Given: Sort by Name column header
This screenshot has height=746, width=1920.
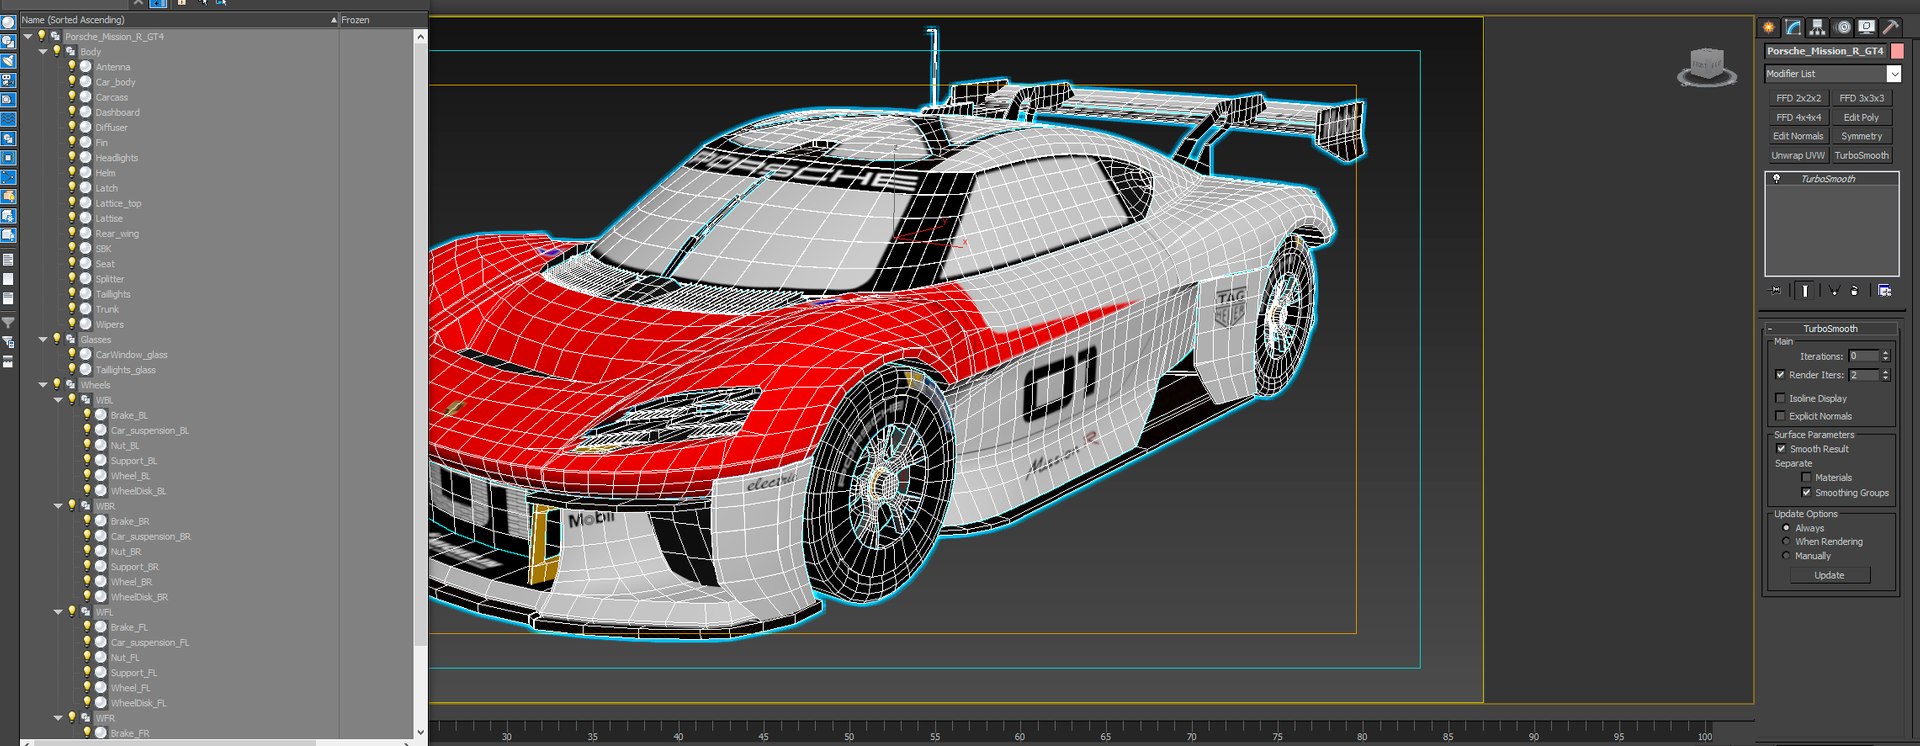Looking at the screenshot, I should click(179, 20).
